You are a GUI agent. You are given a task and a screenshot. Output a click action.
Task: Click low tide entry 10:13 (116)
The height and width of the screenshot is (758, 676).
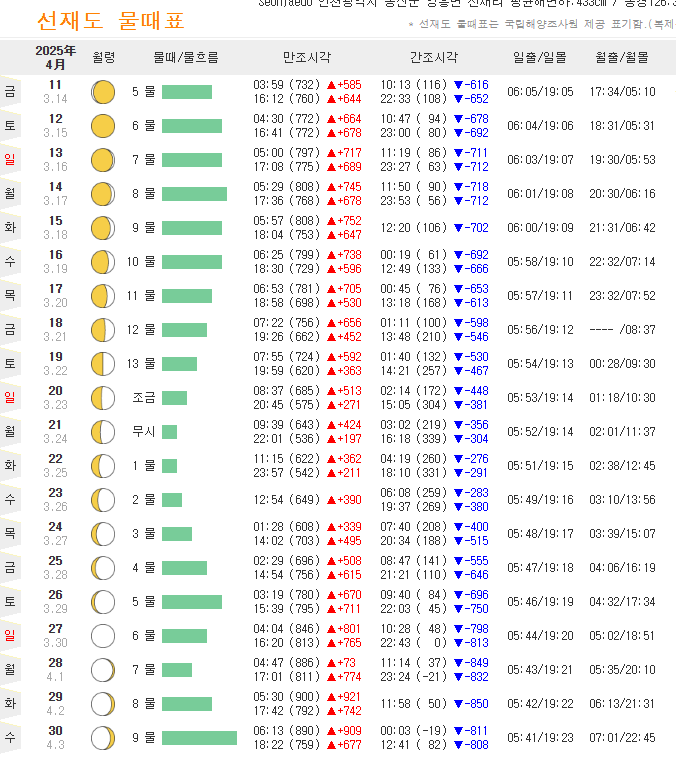(413, 85)
